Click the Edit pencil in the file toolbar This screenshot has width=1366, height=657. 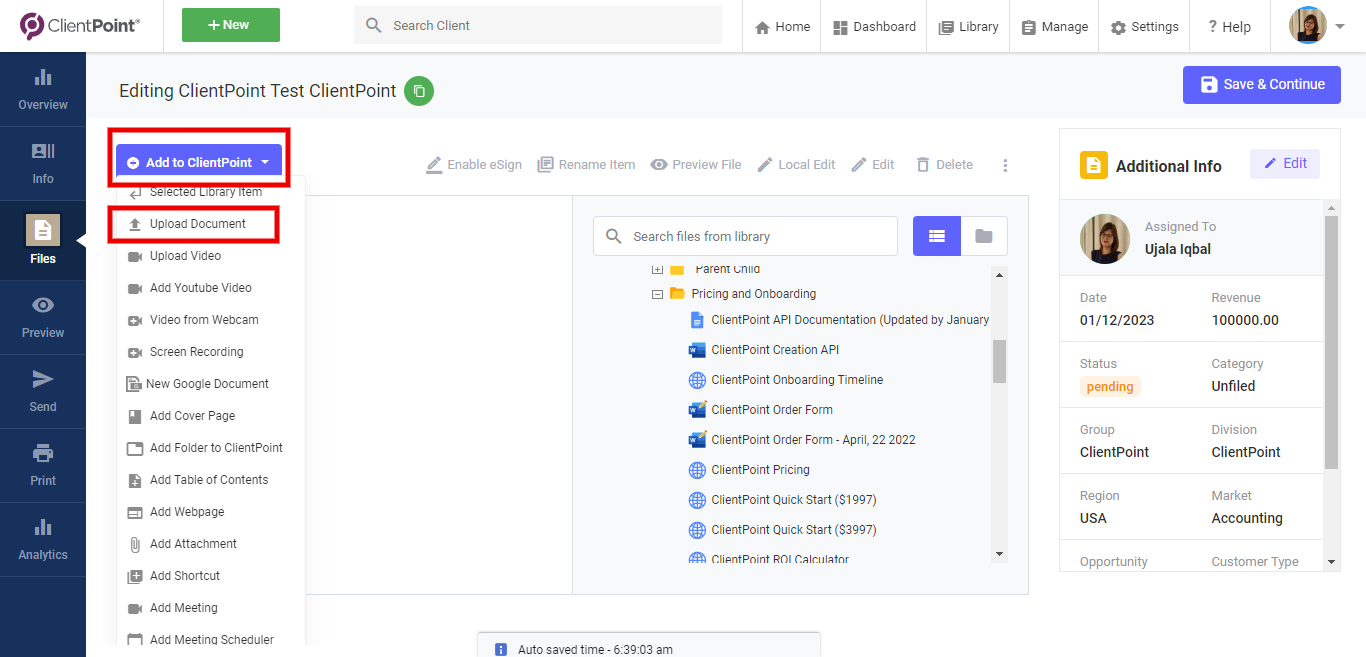(x=873, y=164)
